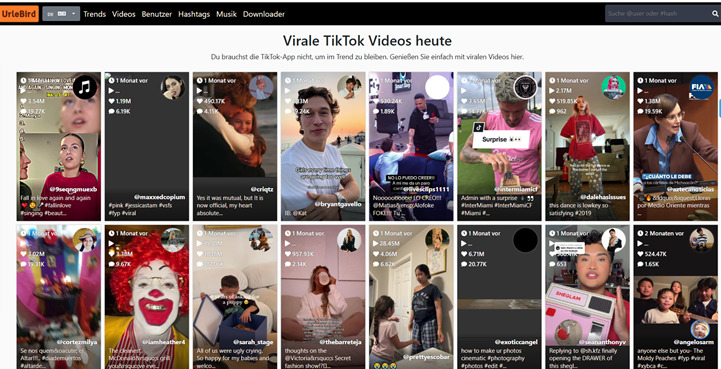Play the 'Fall in love again and again' video

58,146
